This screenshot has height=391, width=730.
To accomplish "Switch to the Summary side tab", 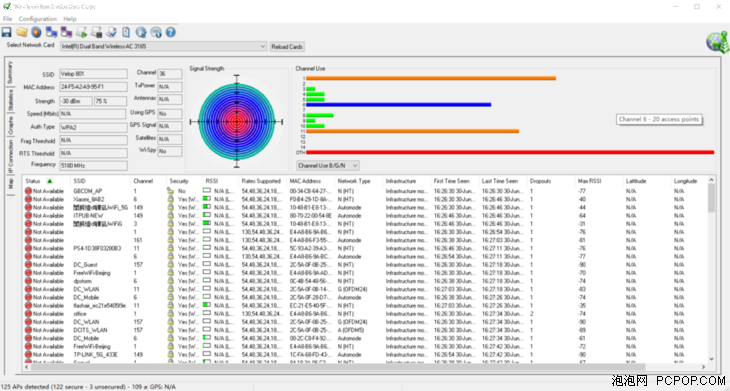I will 10,72.
